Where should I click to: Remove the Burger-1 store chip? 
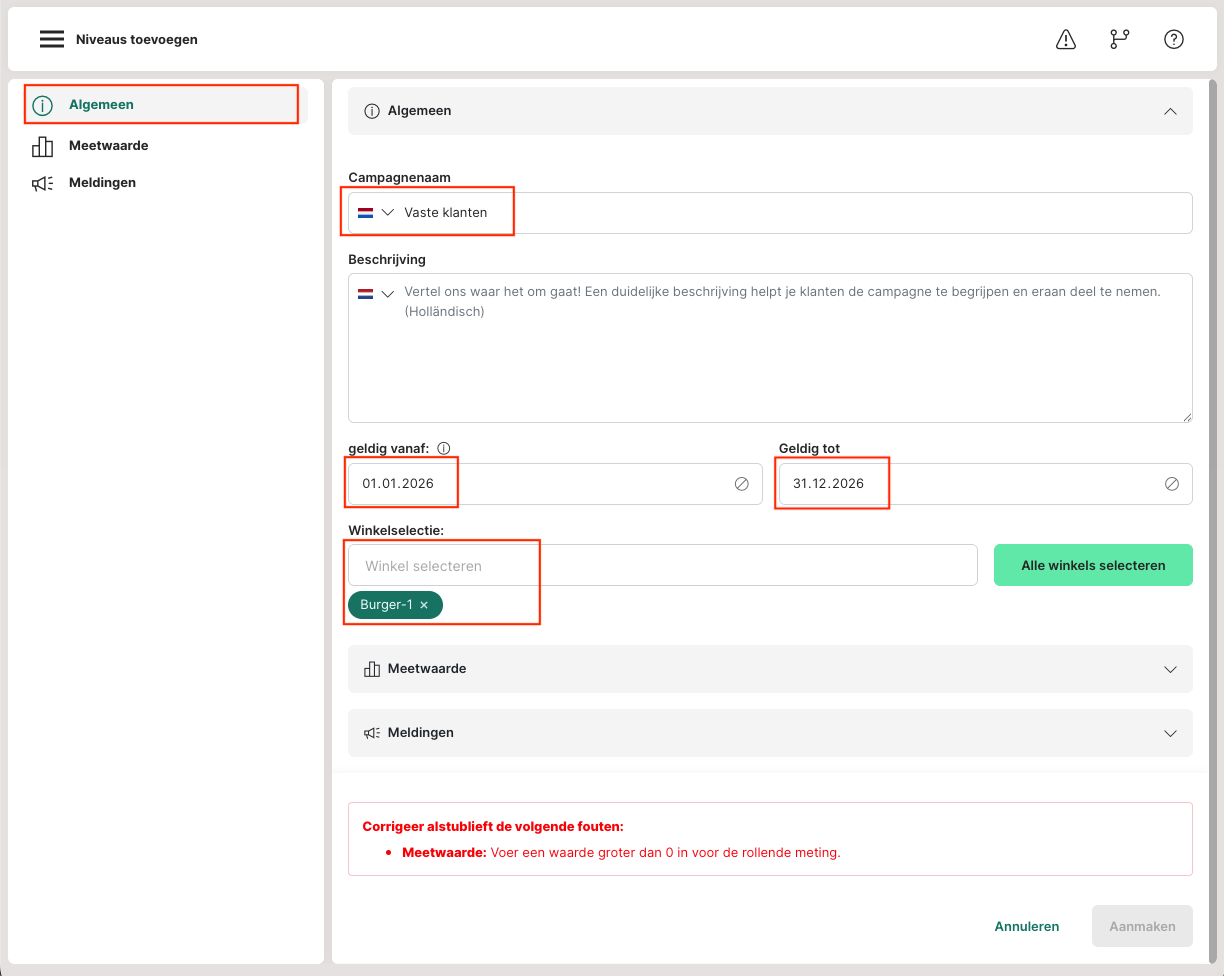[424, 605]
